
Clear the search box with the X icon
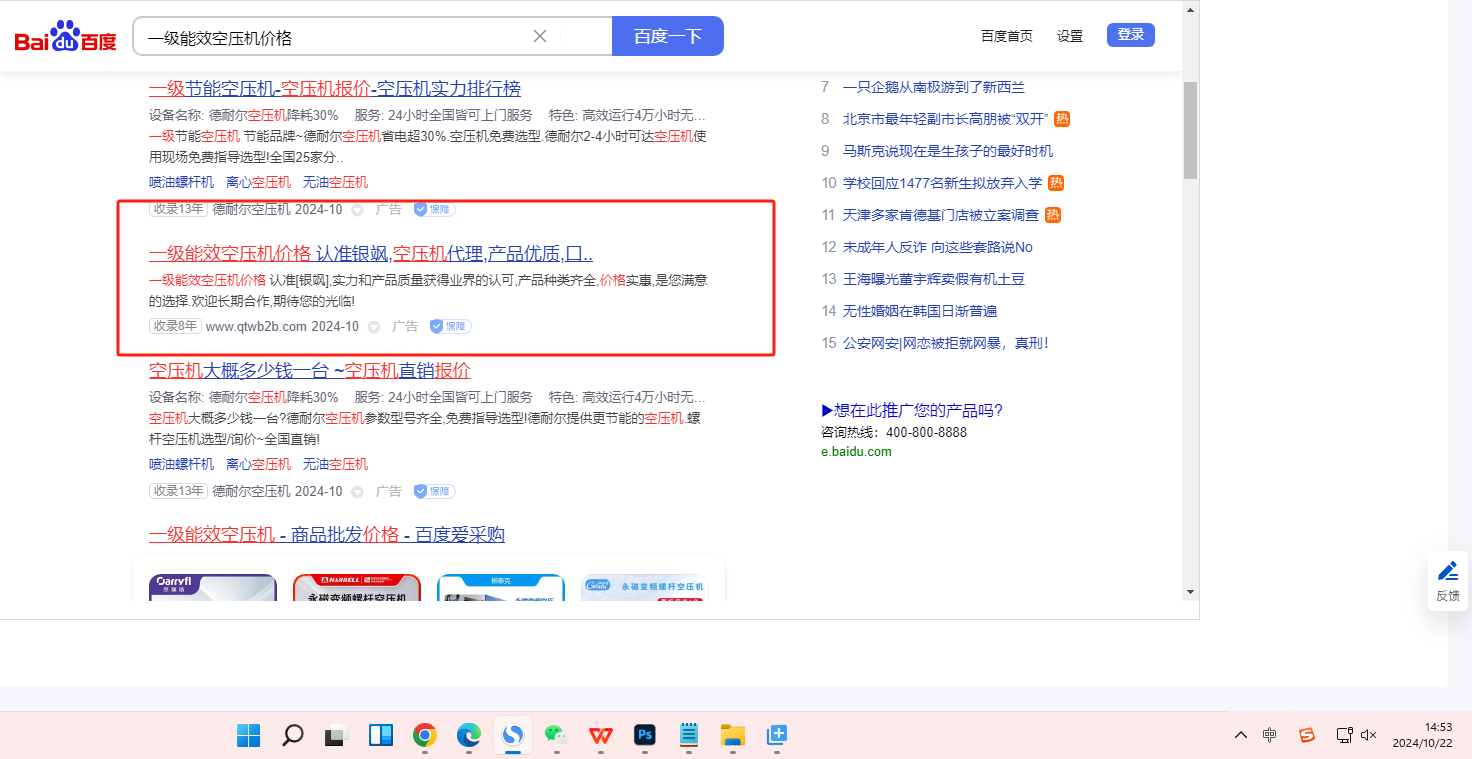click(540, 36)
